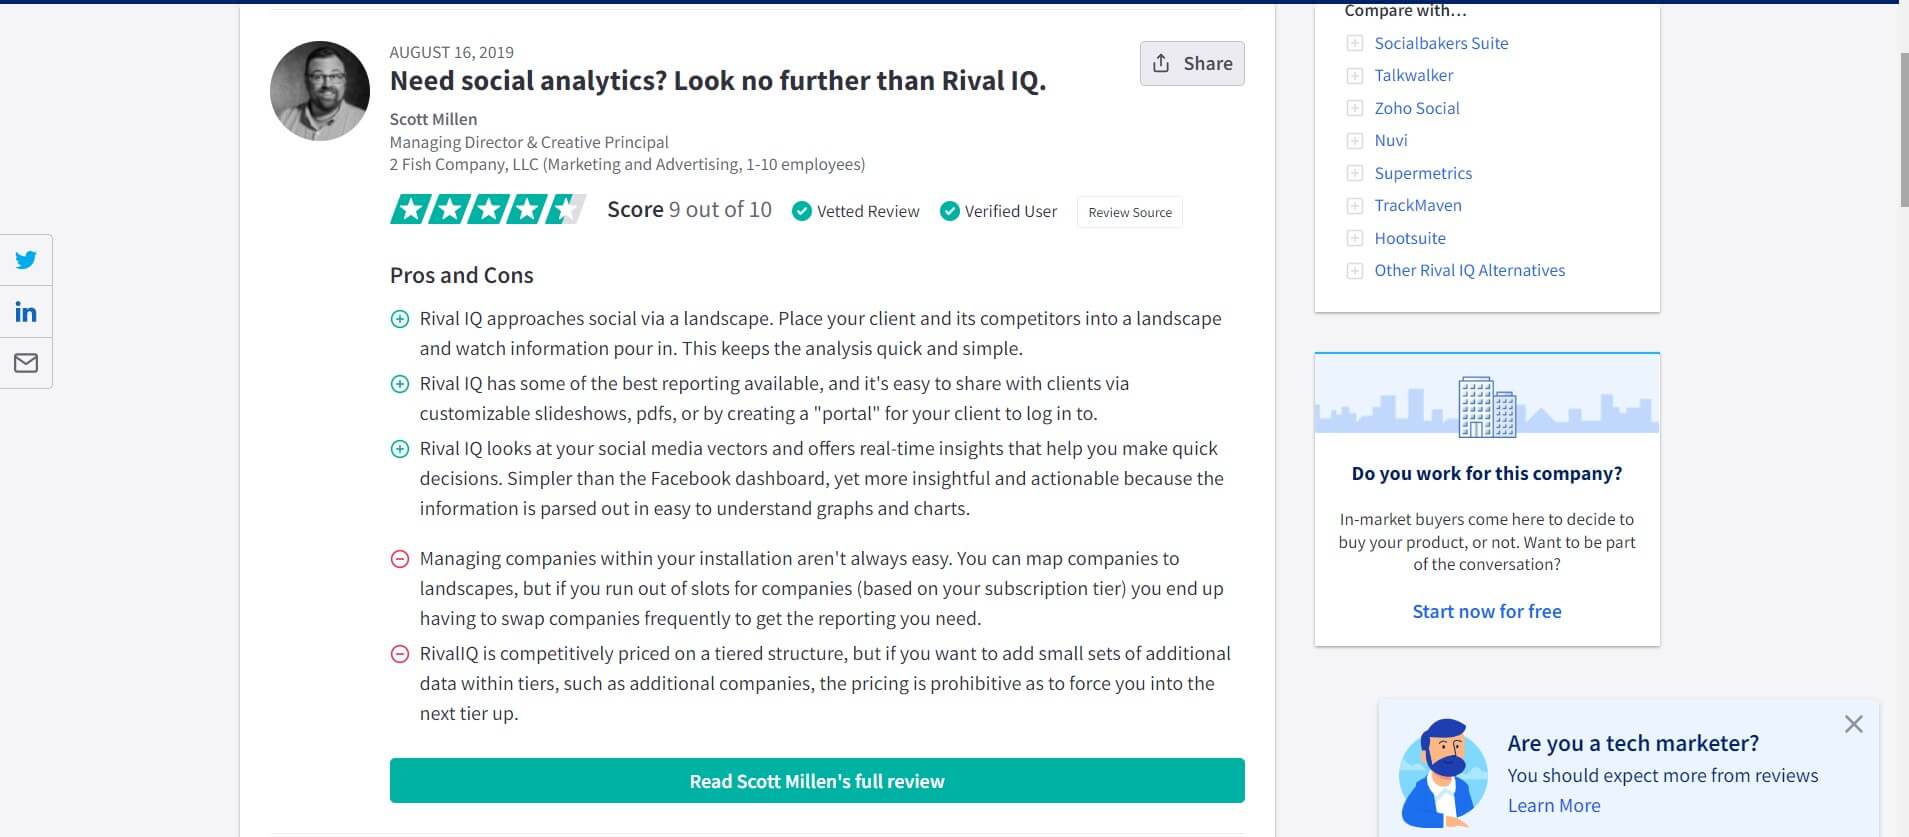Click Learn More in marketer popup
Viewport: 1909px width, 837px height.
click(x=1554, y=805)
